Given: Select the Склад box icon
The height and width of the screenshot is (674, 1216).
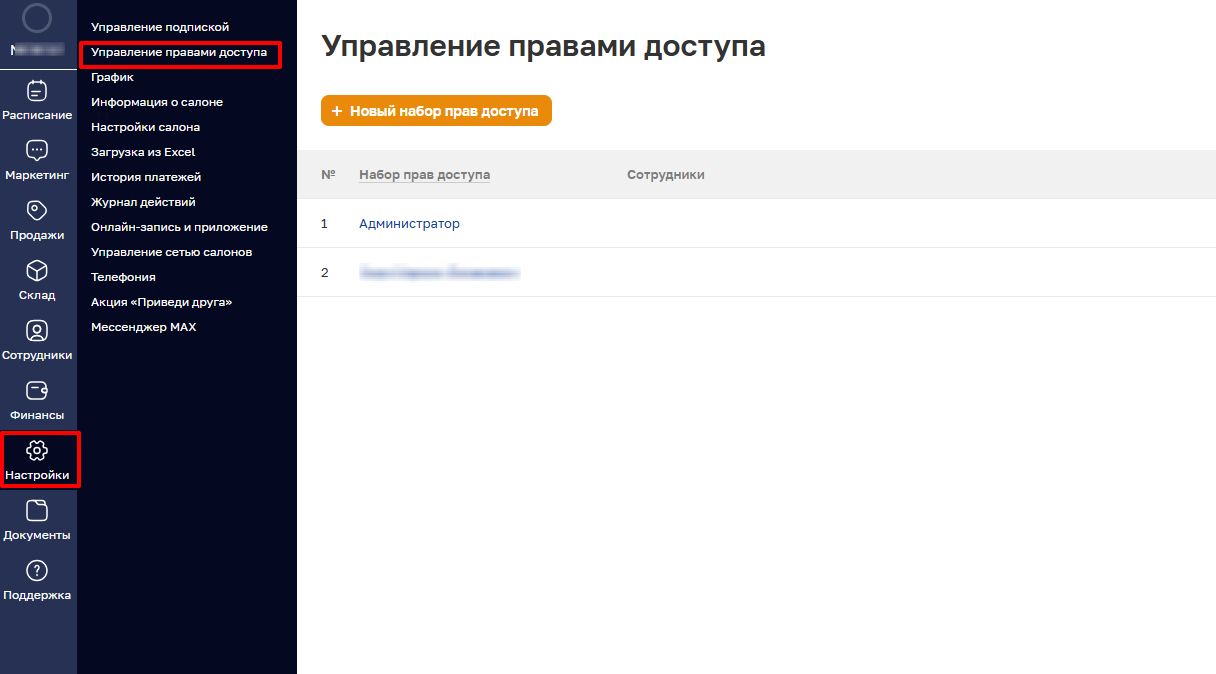Looking at the screenshot, I should point(37,271).
